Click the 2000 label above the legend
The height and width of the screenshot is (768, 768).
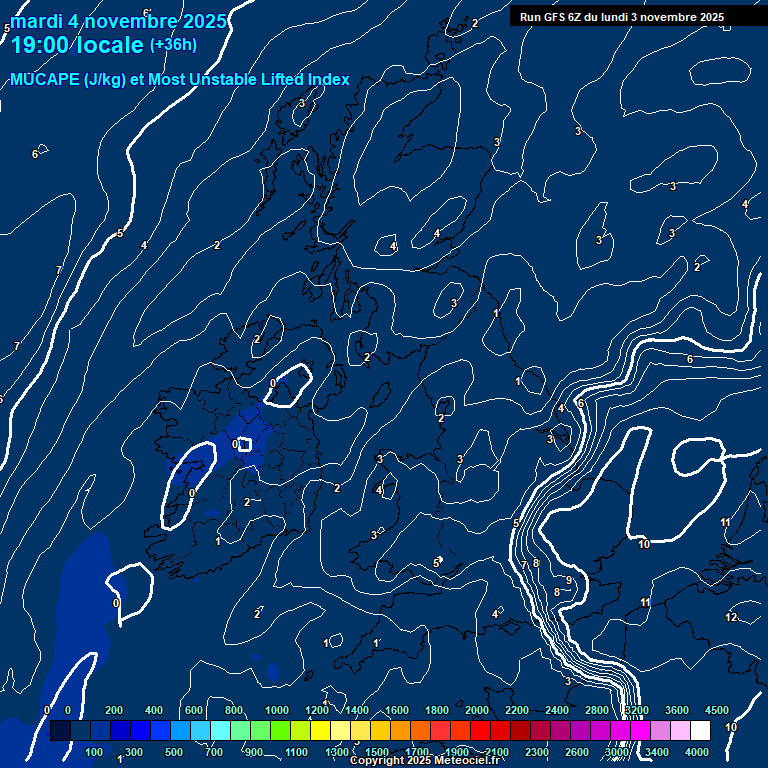[x=477, y=710]
